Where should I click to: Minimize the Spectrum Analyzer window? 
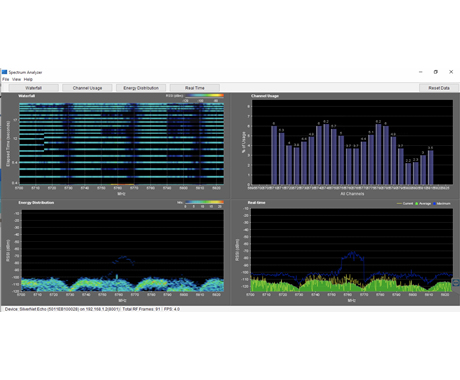point(421,72)
